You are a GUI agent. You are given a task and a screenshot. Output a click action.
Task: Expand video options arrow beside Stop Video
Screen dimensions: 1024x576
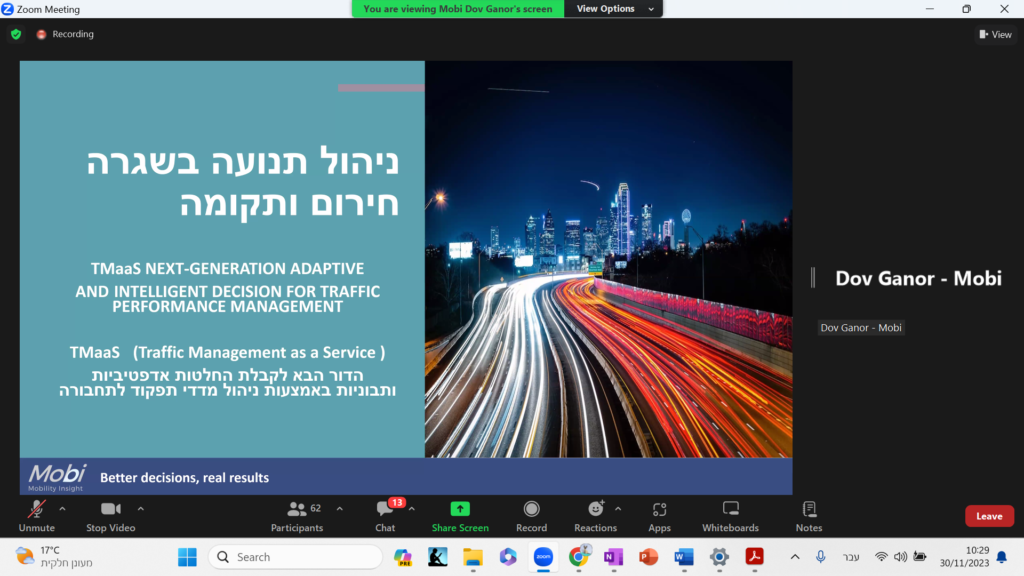[x=140, y=508]
